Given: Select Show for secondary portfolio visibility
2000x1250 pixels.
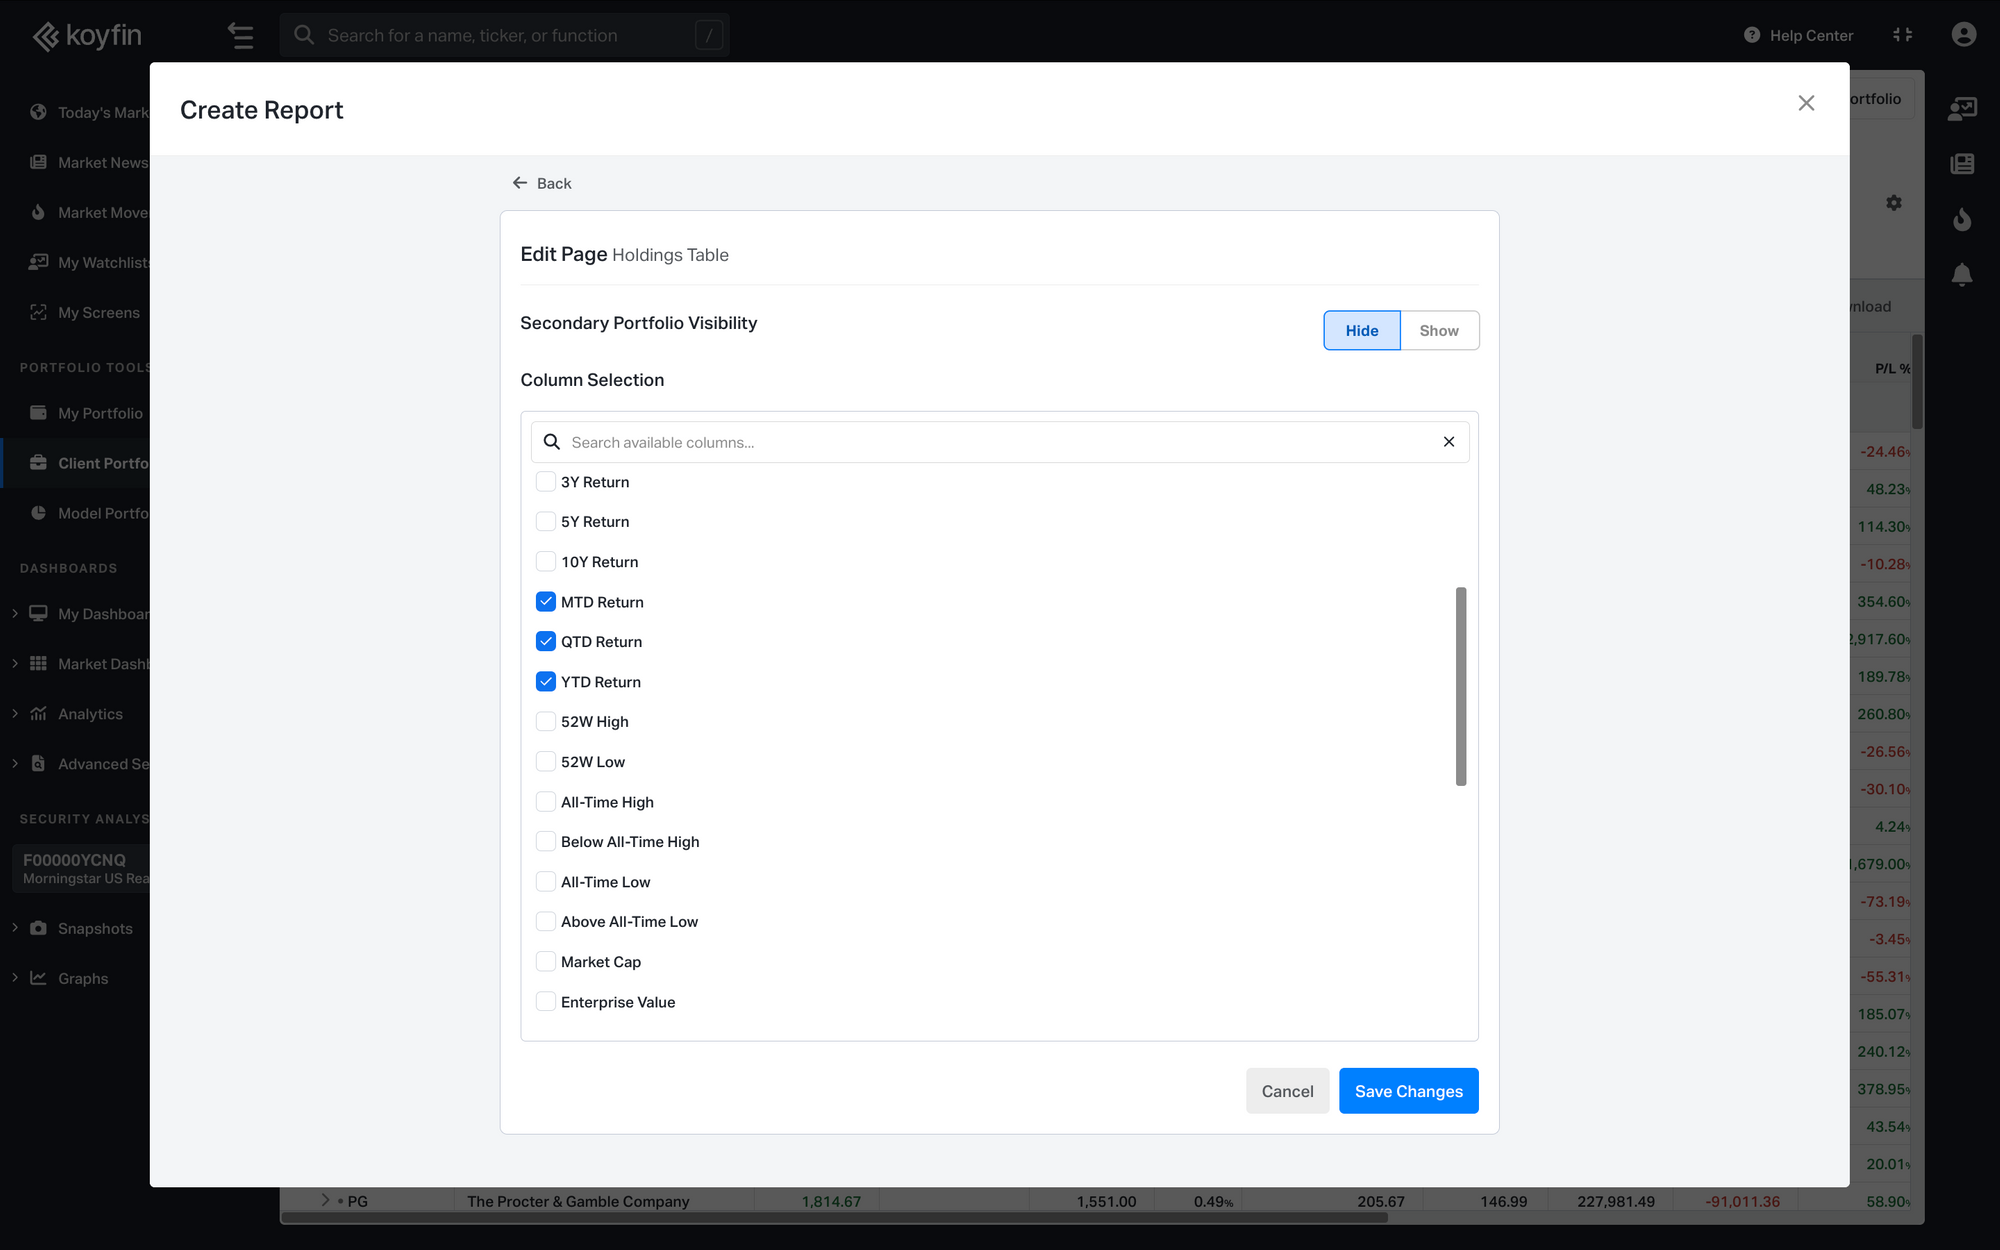Looking at the screenshot, I should (1439, 331).
